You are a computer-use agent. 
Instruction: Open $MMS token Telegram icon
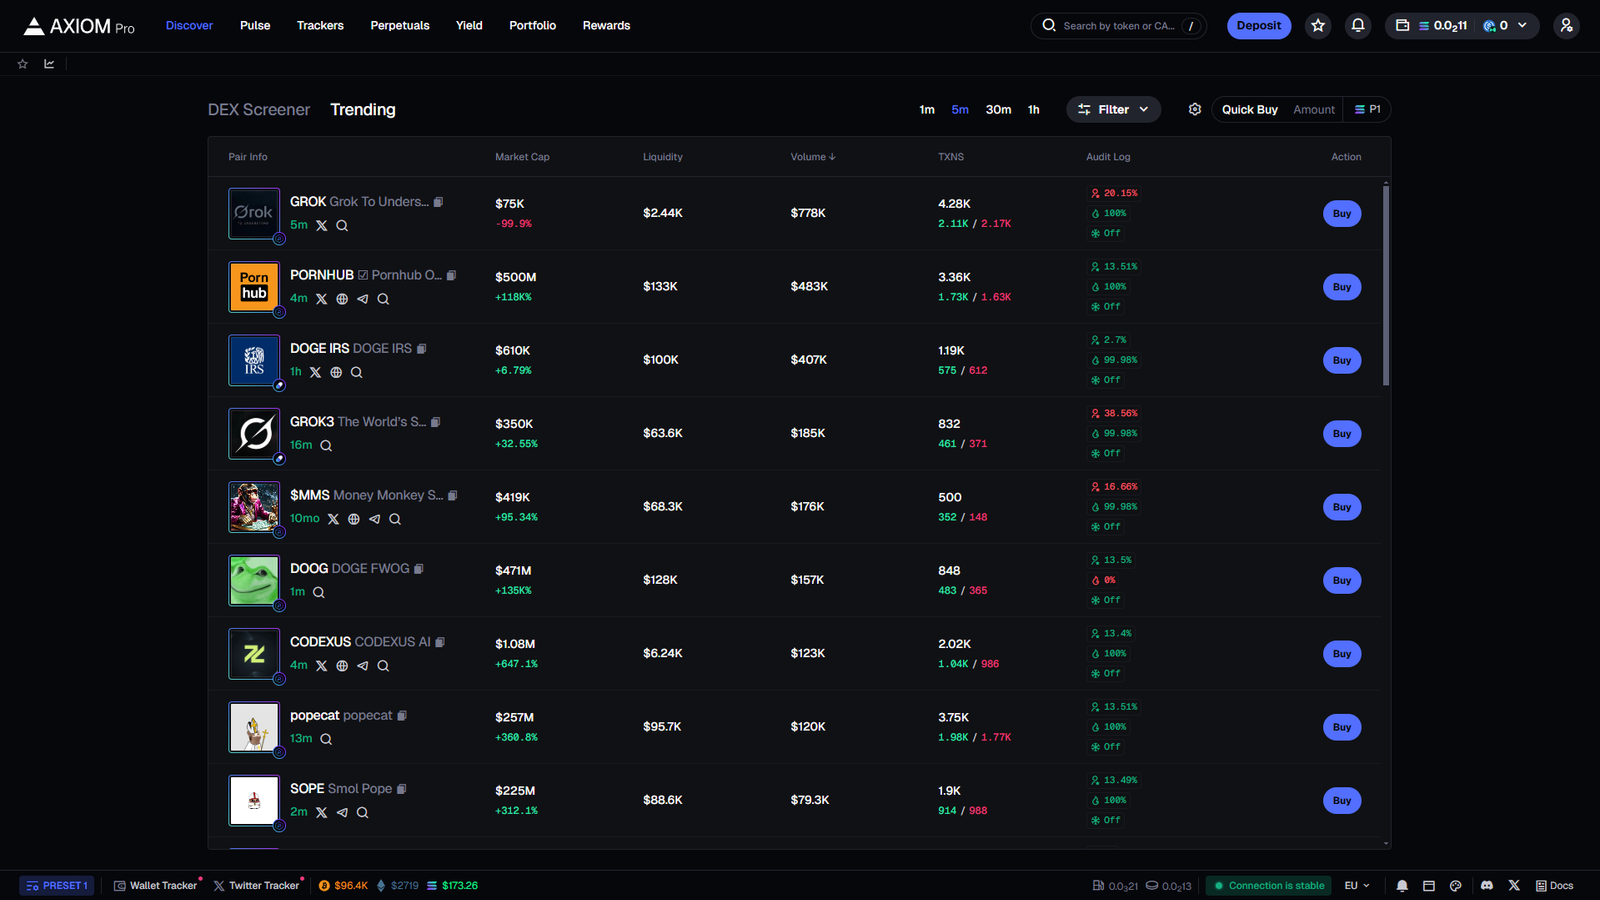tap(374, 519)
